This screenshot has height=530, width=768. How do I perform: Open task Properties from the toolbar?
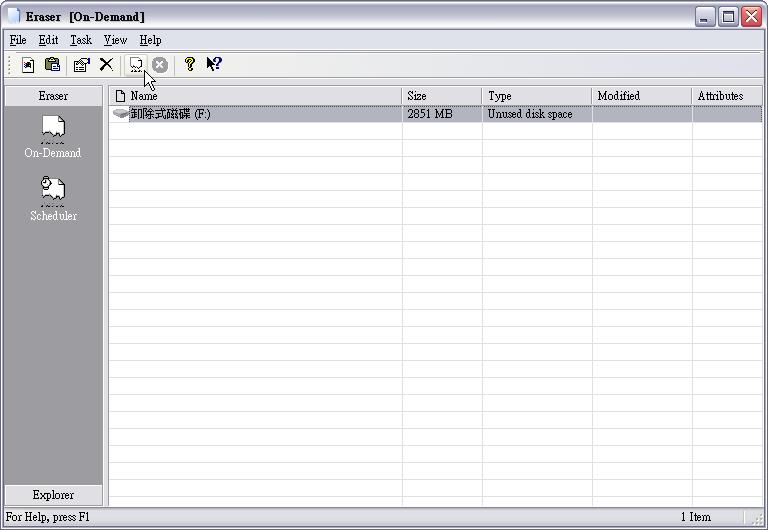click(81, 65)
